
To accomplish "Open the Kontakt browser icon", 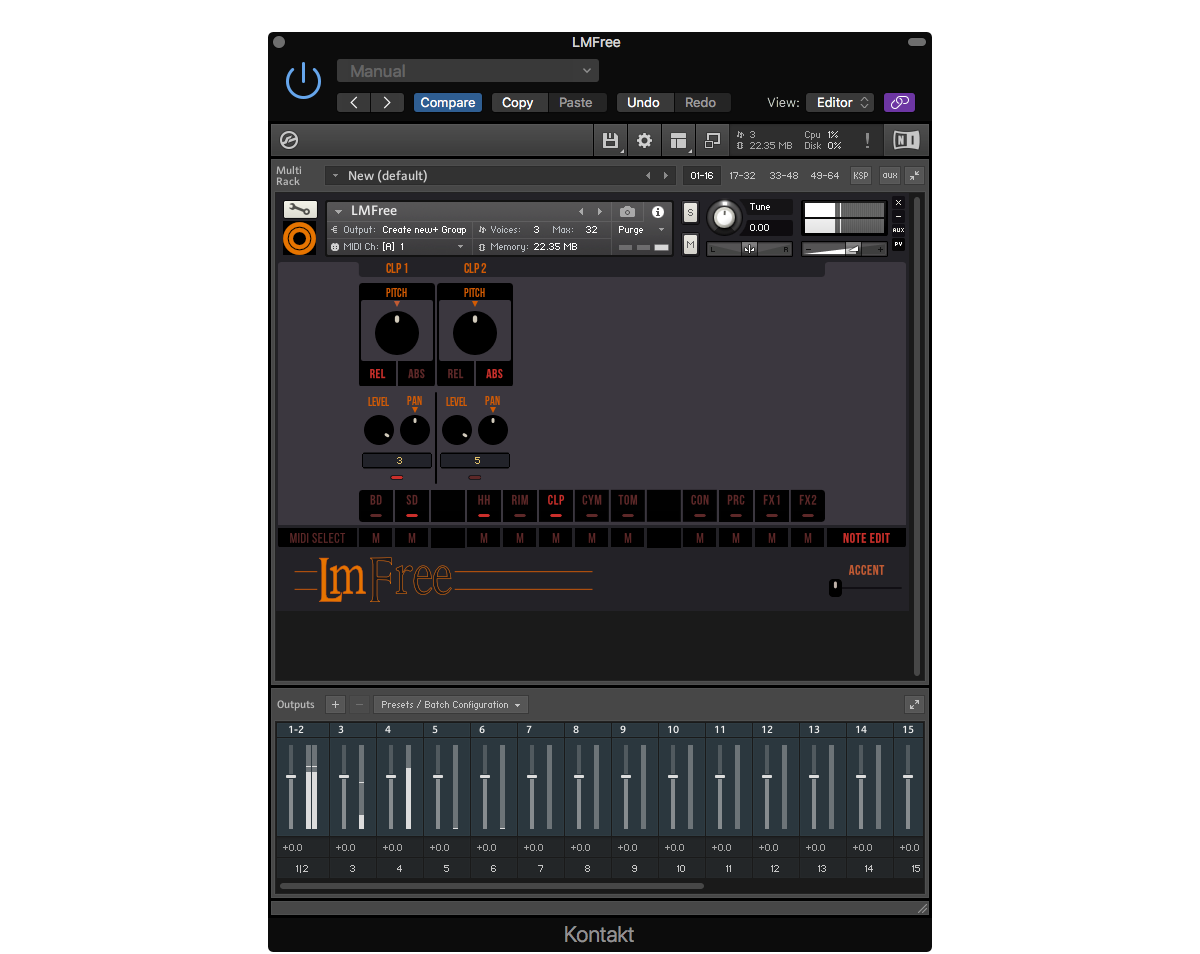I will tap(289, 140).
